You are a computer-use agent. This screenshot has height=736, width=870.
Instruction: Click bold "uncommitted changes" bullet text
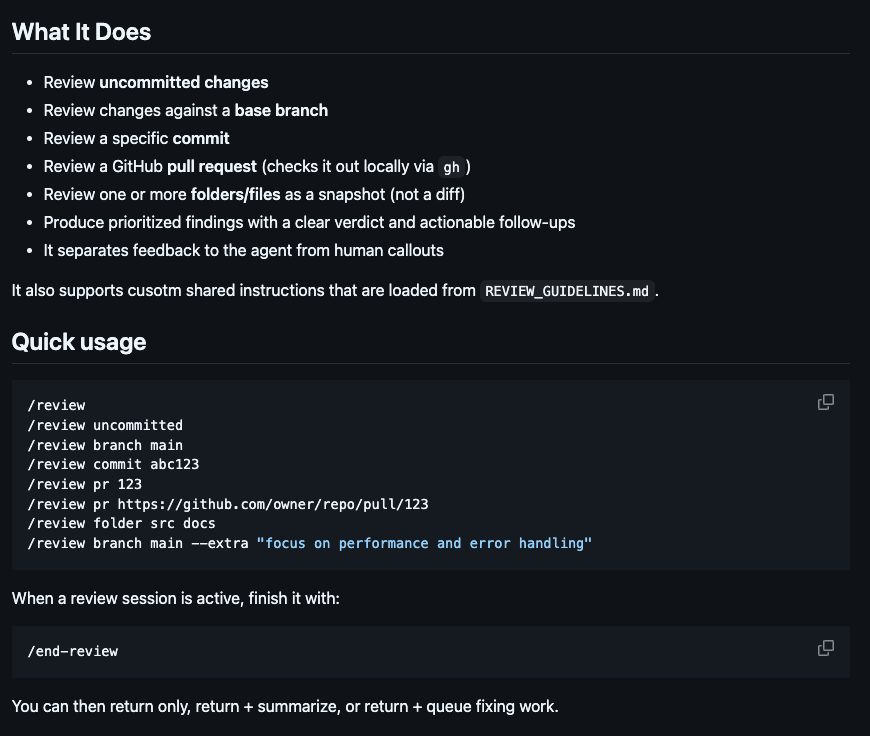pyautogui.click(x=184, y=82)
